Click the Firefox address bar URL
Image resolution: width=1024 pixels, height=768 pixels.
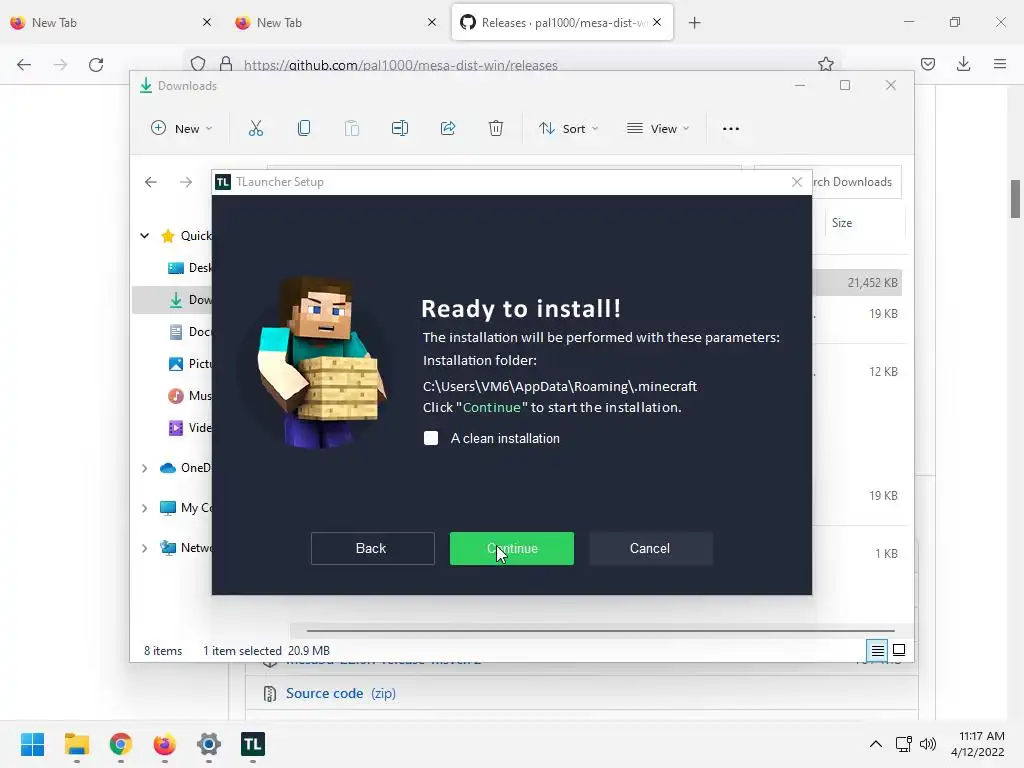click(400, 65)
